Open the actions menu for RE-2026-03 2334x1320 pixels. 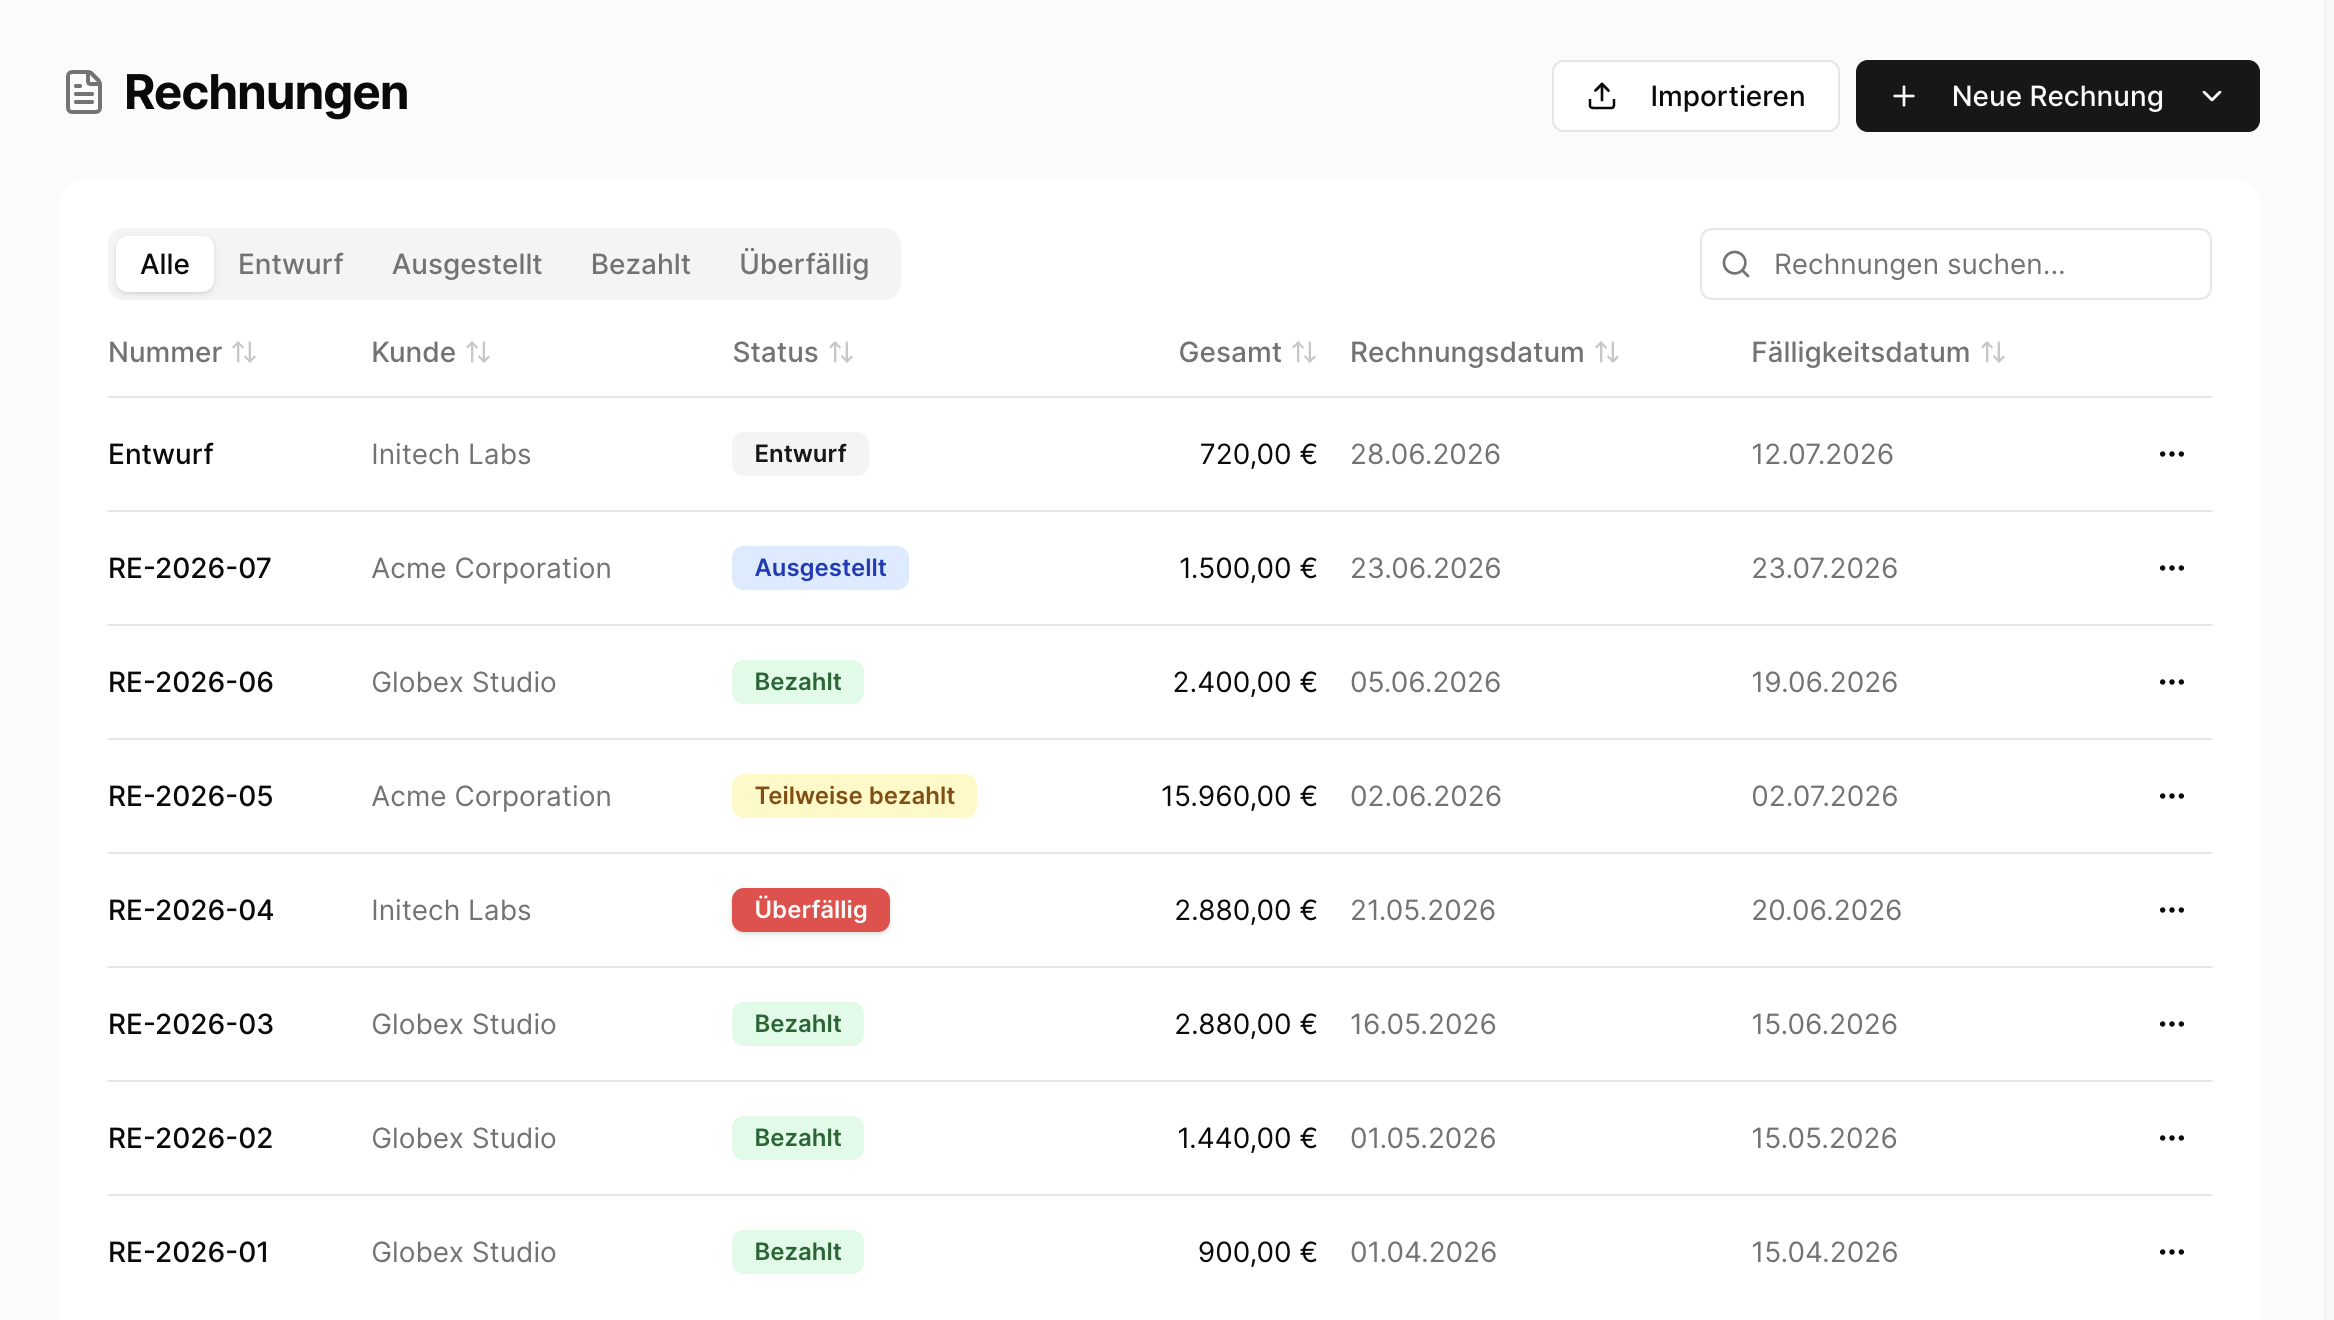tap(2172, 1024)
